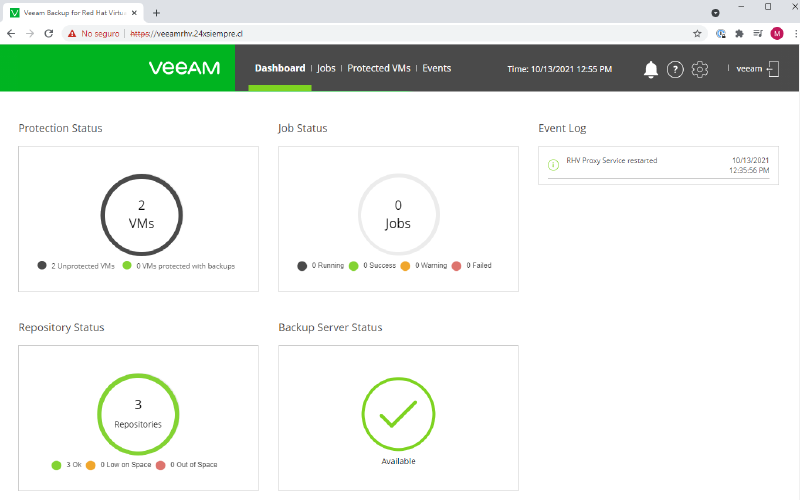Click the 'Protection Status' heading
The height and width of the screenshot is (500, 800).
click(x=60, y=128)
